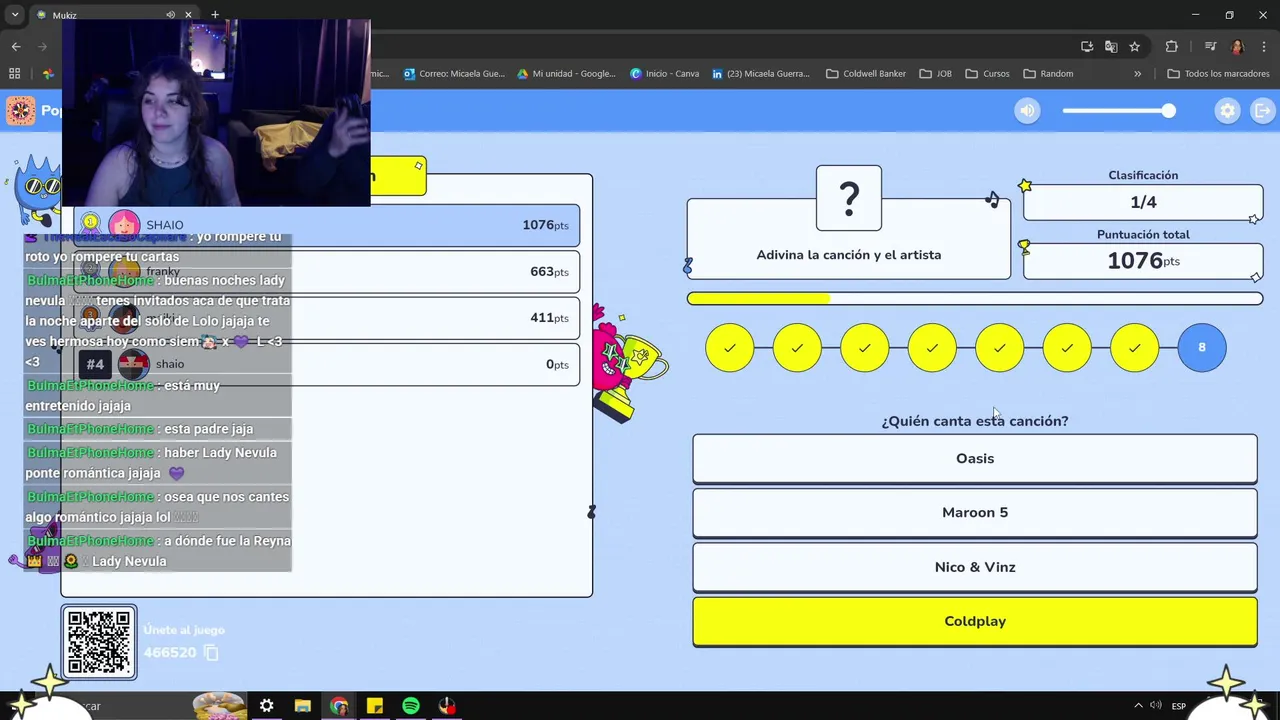The height and width of the screenshot is (720, 1280).
Task: Adjust the game volume slider
Action: (x=1118, y=111)
